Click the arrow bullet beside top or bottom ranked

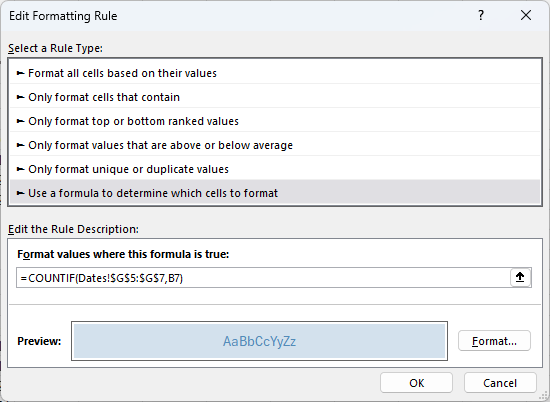pyautogui.click(x=21, y=121)
